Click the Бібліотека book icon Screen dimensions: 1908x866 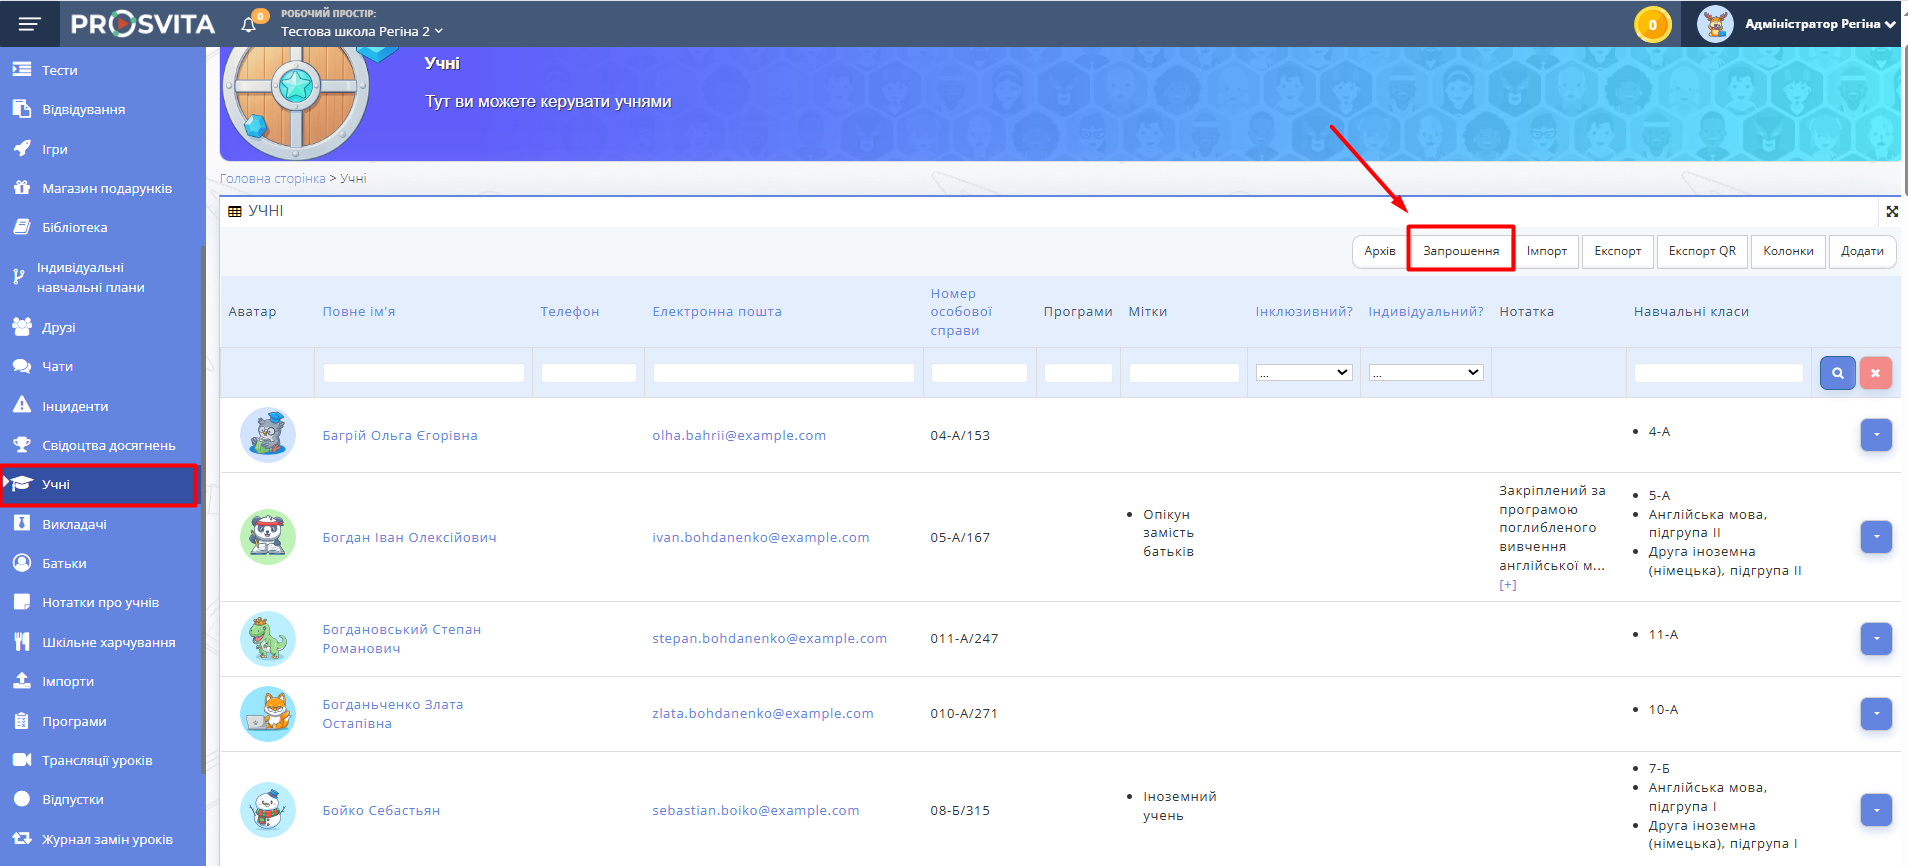[x=22, y=227]
